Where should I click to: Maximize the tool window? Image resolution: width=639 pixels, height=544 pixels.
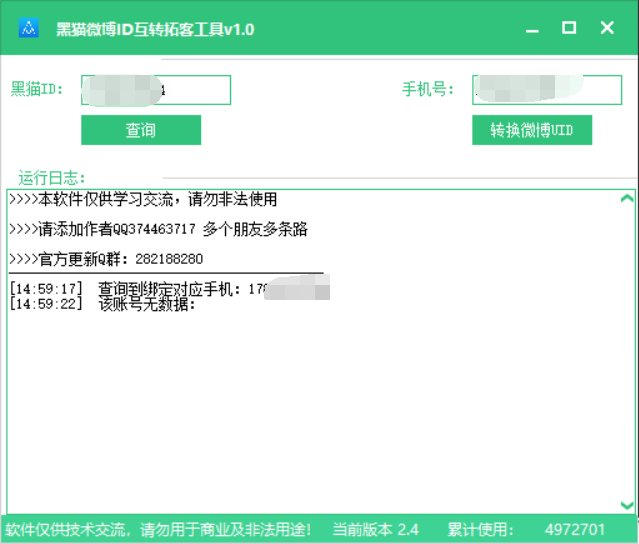click(x=568, y=28)
